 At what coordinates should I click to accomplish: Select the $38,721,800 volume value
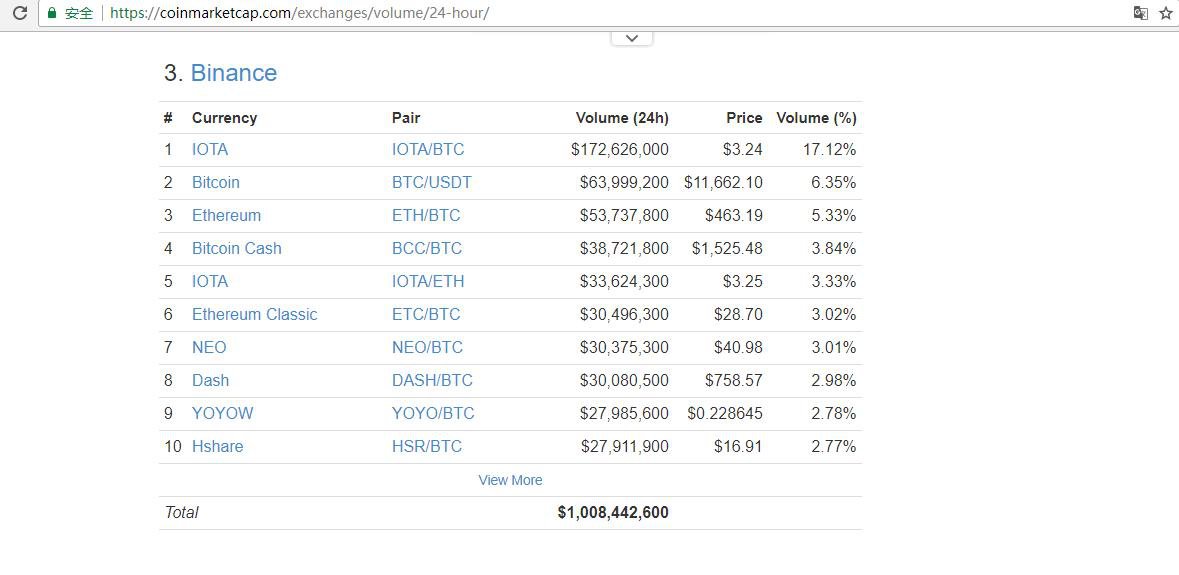pos(624,249)
